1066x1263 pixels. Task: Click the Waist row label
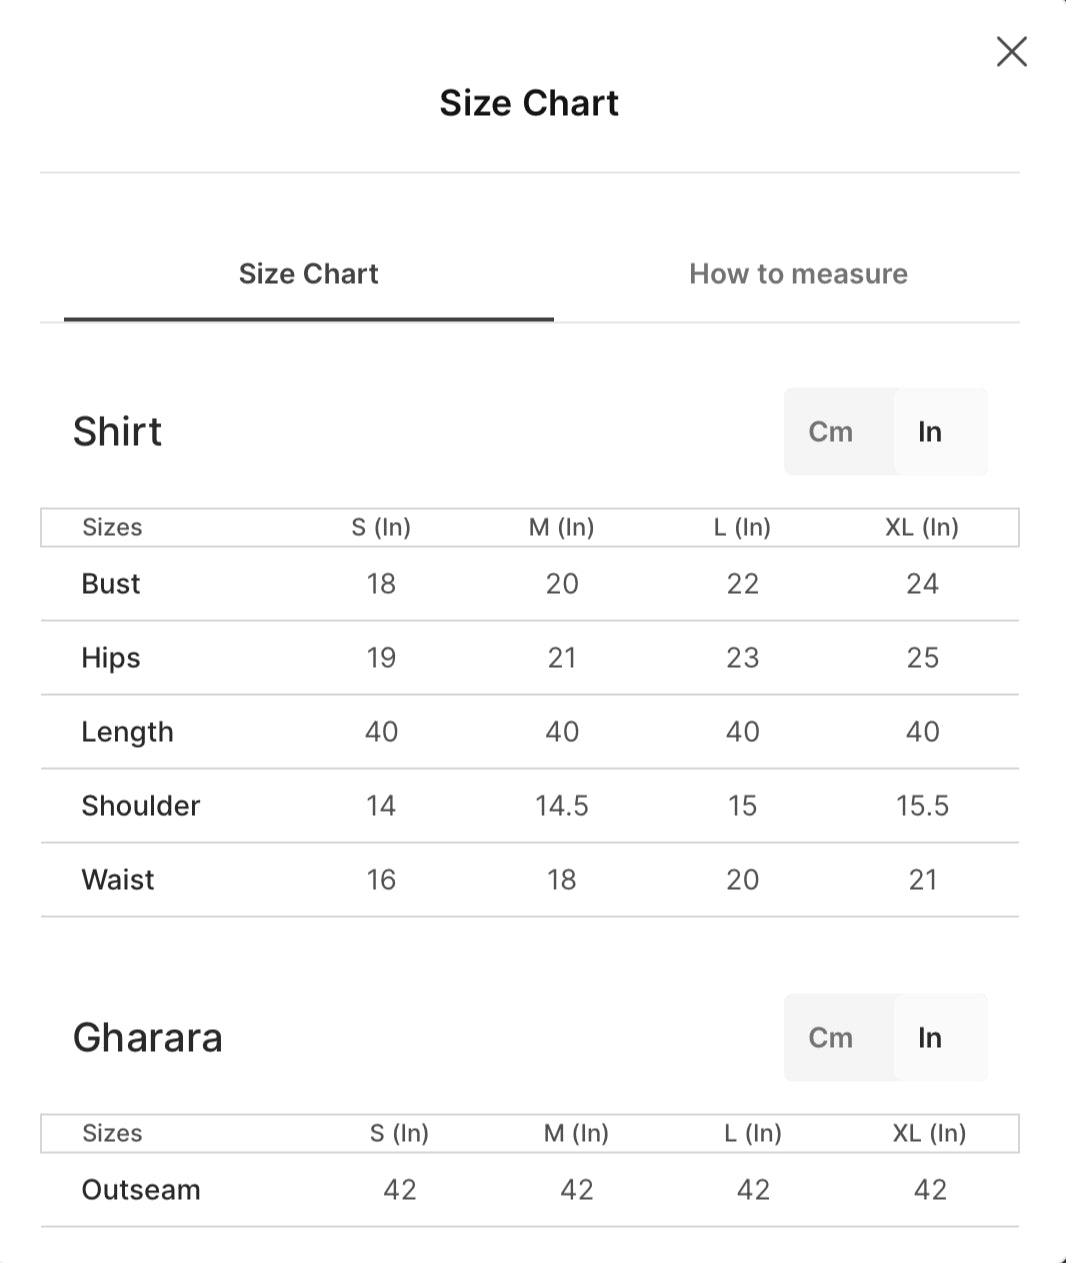click(x=118, y=880)
